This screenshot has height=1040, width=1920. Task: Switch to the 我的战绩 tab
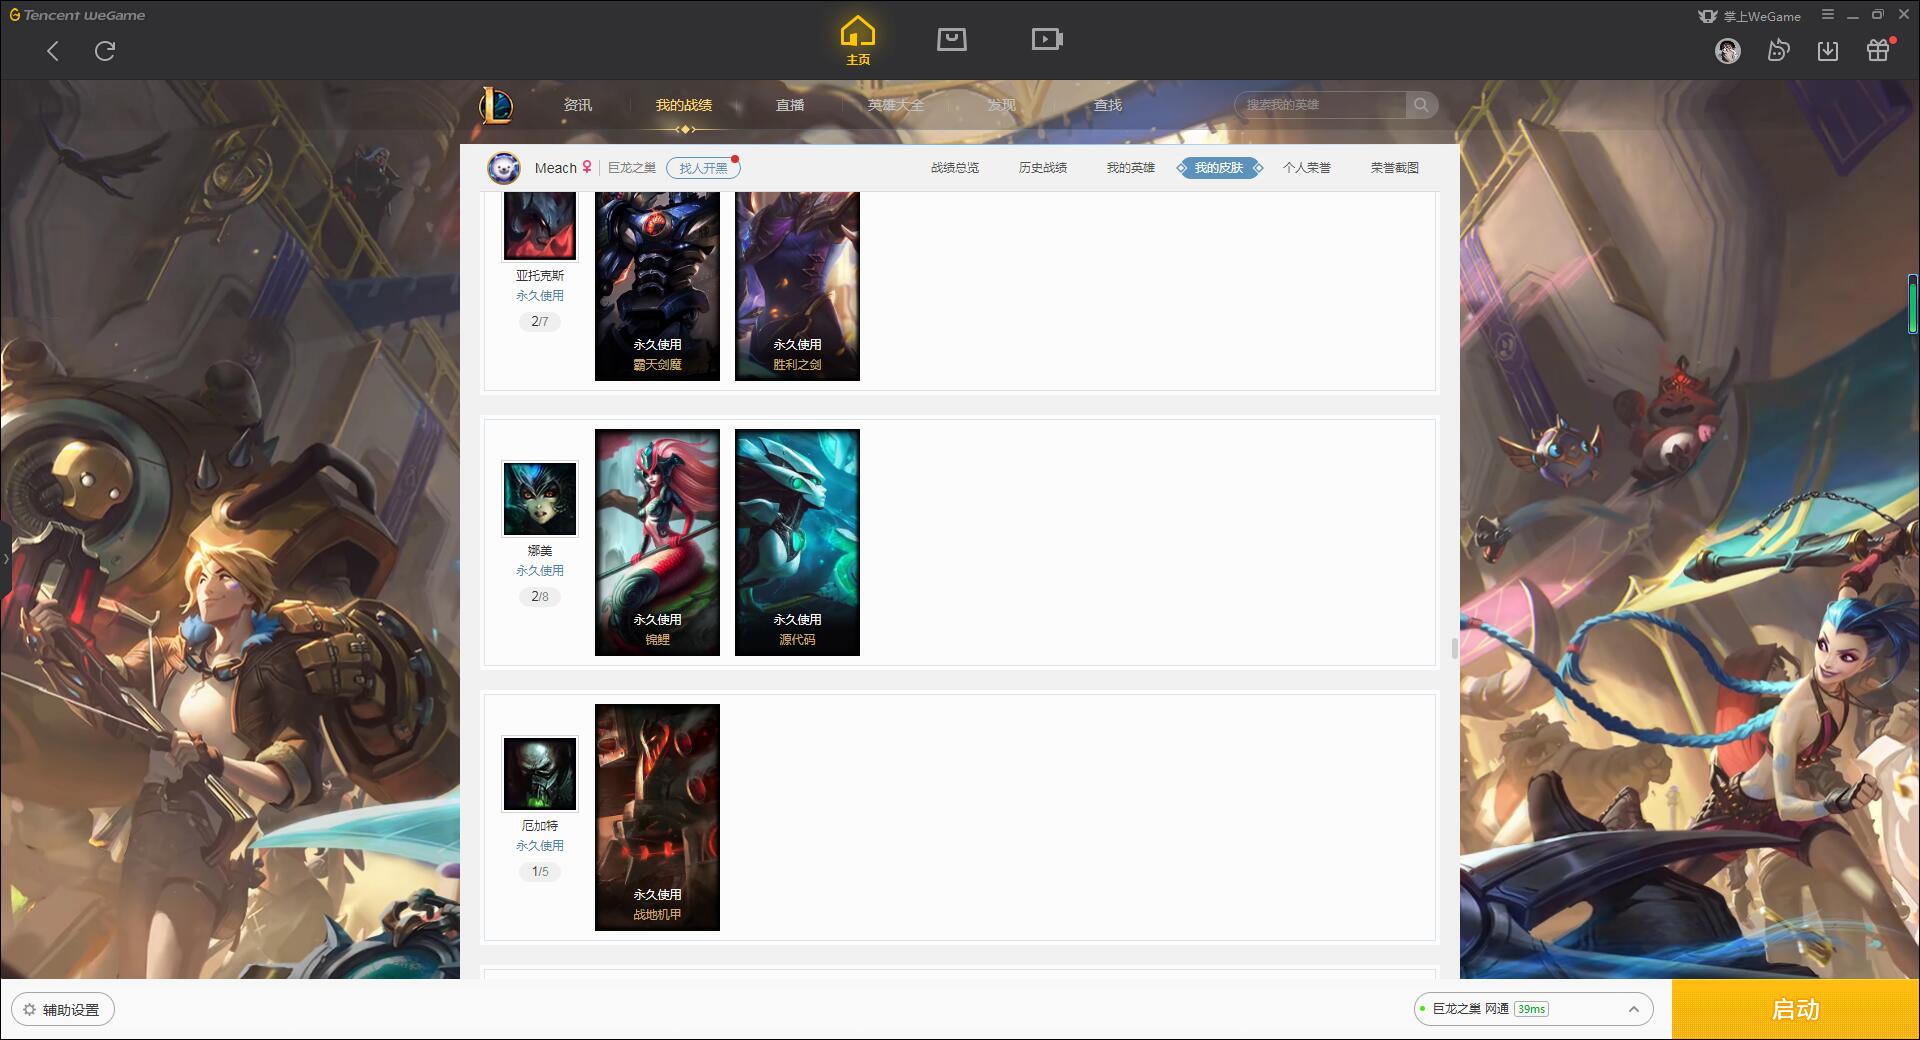point(684,105)
